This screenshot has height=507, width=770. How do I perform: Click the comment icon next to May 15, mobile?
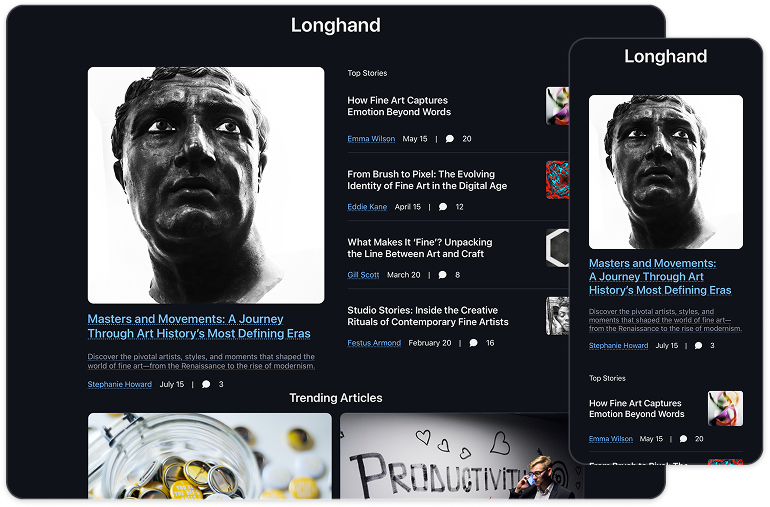coord(683,439)
